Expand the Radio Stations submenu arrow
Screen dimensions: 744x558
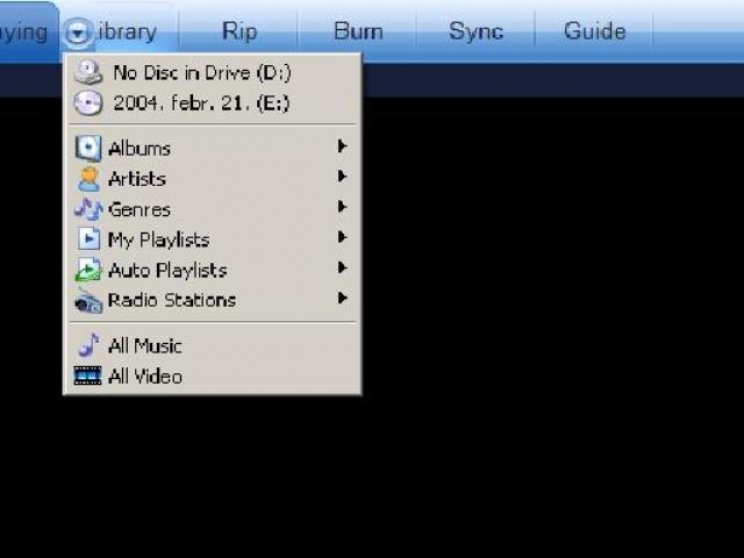(x=342, y=298)
